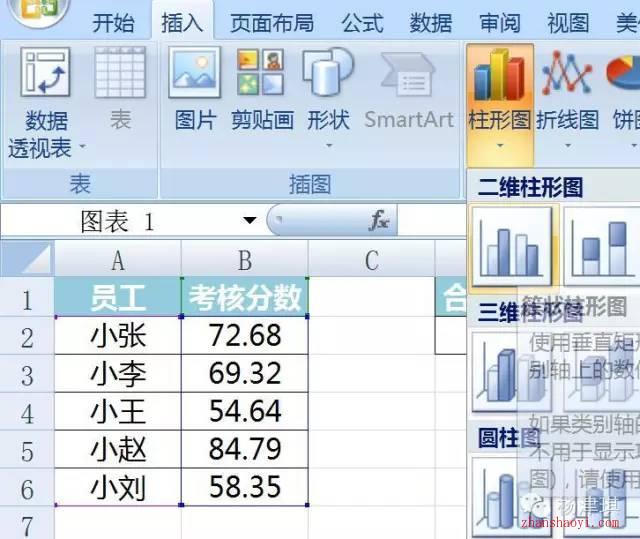Click the fx insert function button

[x=379, y=221]
